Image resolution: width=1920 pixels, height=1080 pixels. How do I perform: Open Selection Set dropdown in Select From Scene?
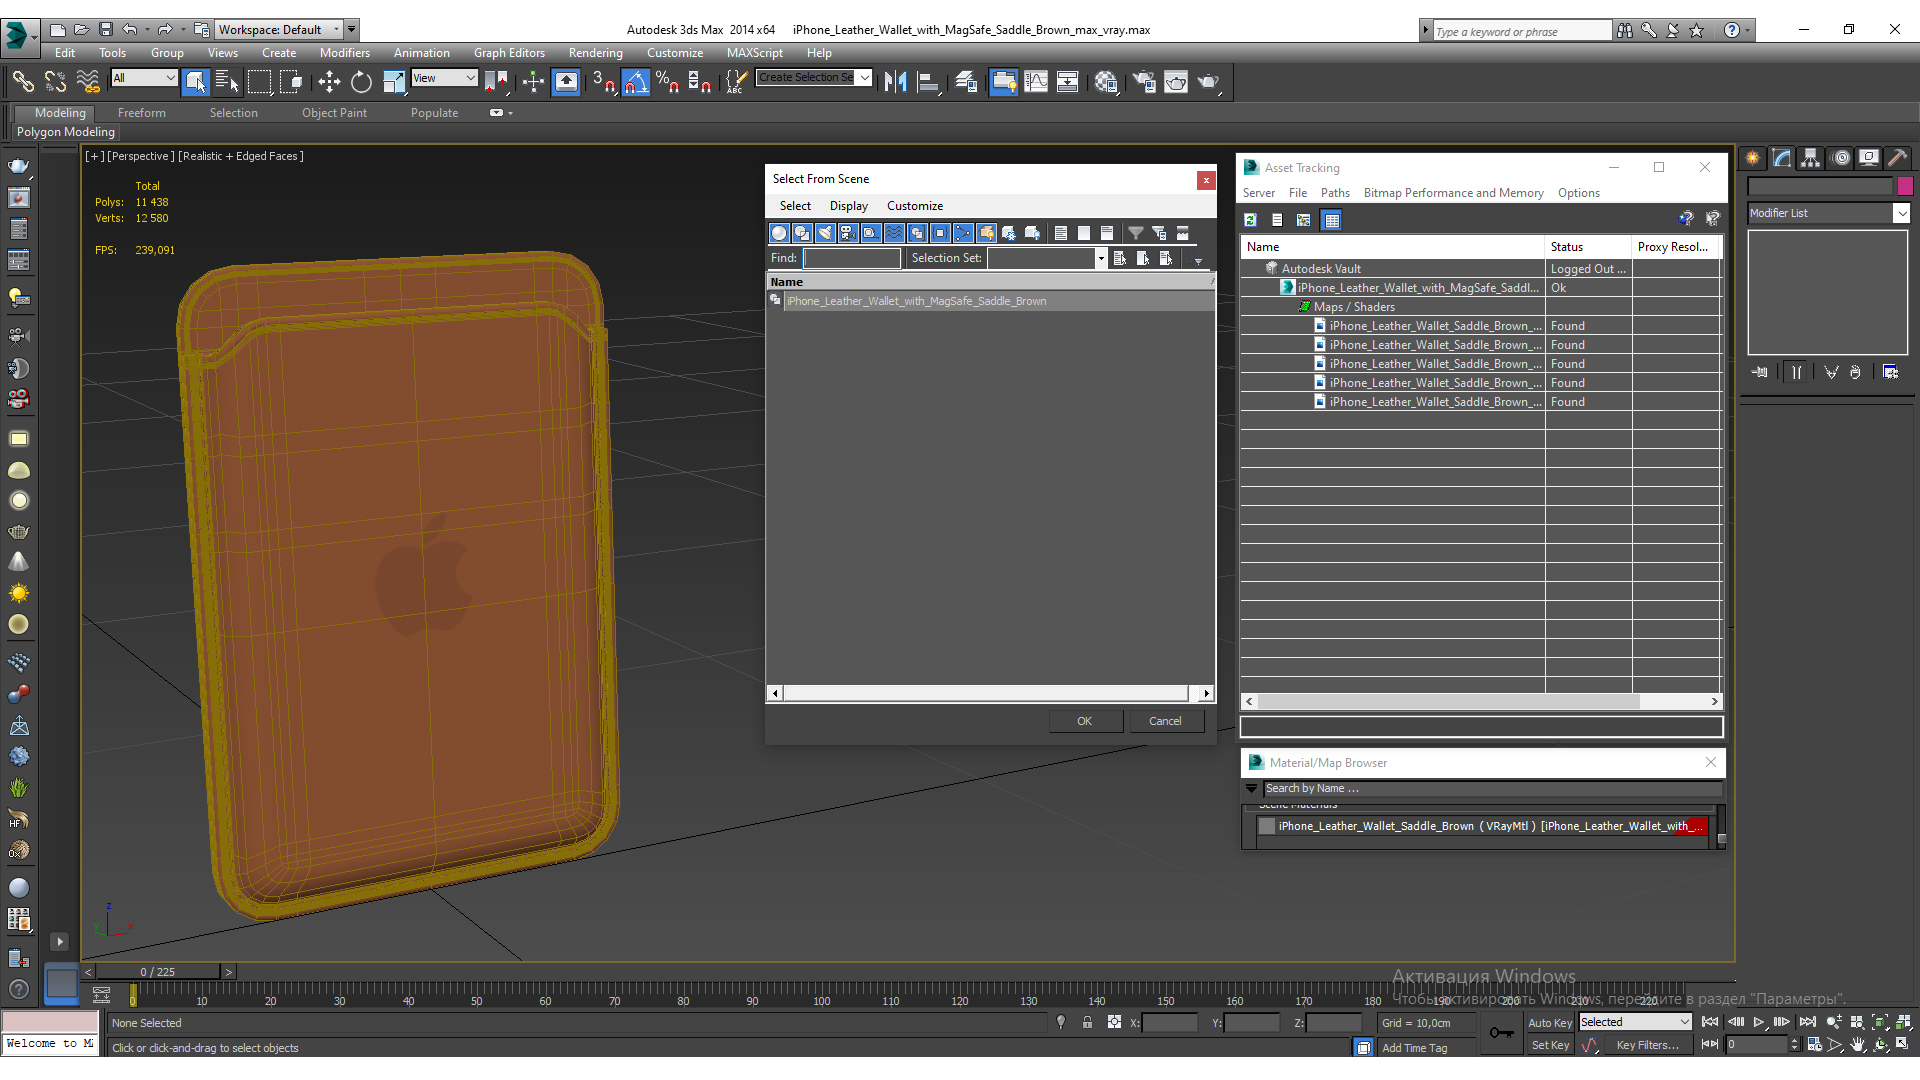pos(1101,258)
